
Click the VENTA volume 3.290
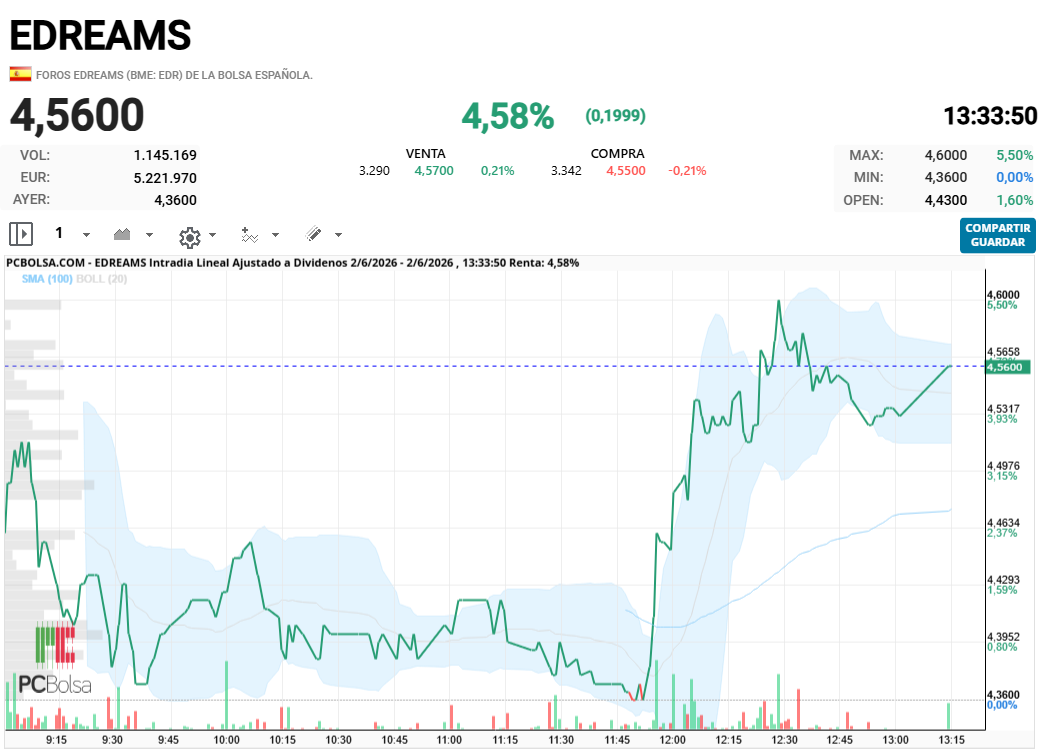click(x=374, y=171)
